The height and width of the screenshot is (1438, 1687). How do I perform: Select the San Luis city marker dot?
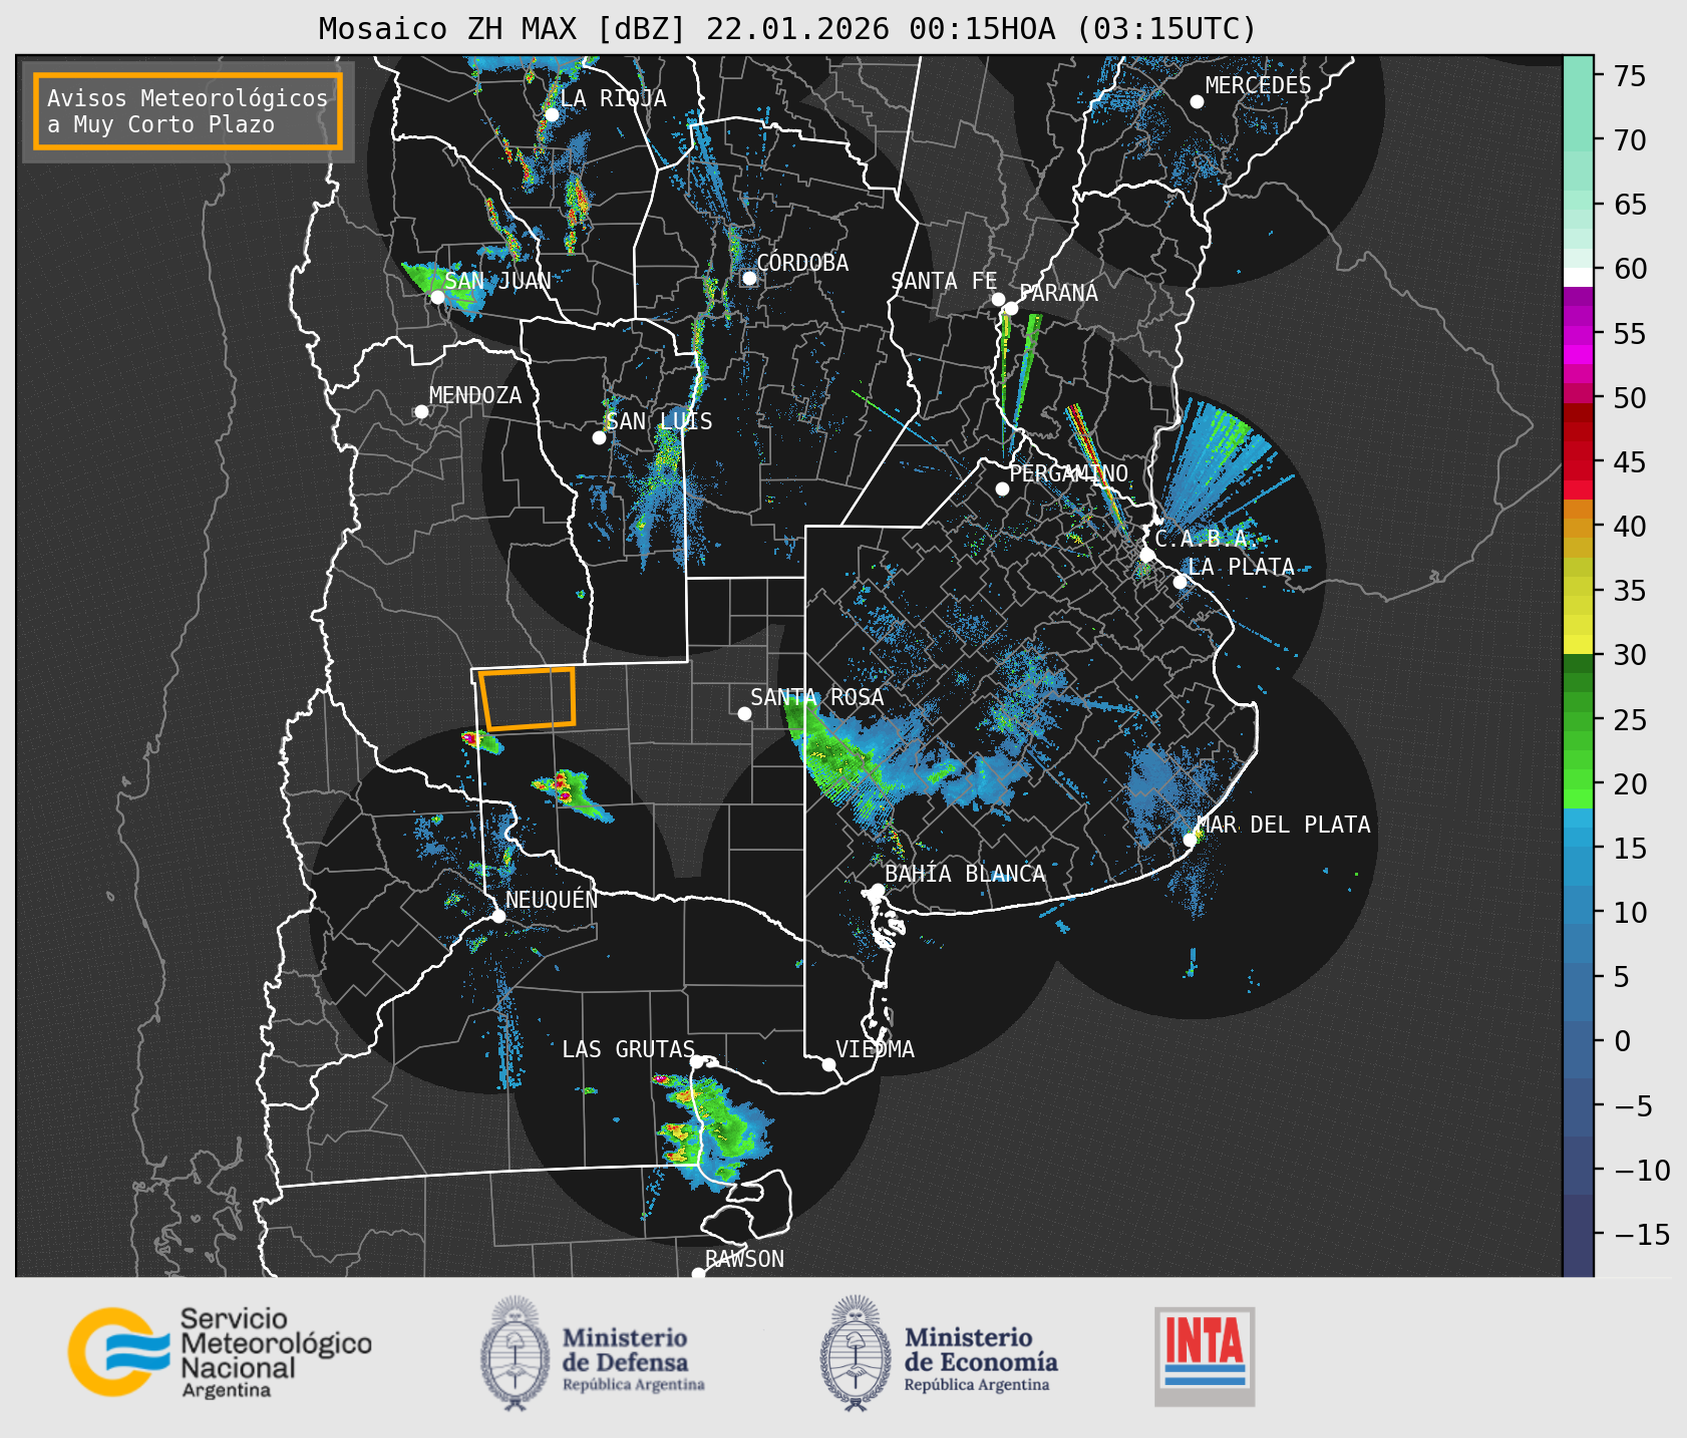pyautogui.click(x=599, y=437)
